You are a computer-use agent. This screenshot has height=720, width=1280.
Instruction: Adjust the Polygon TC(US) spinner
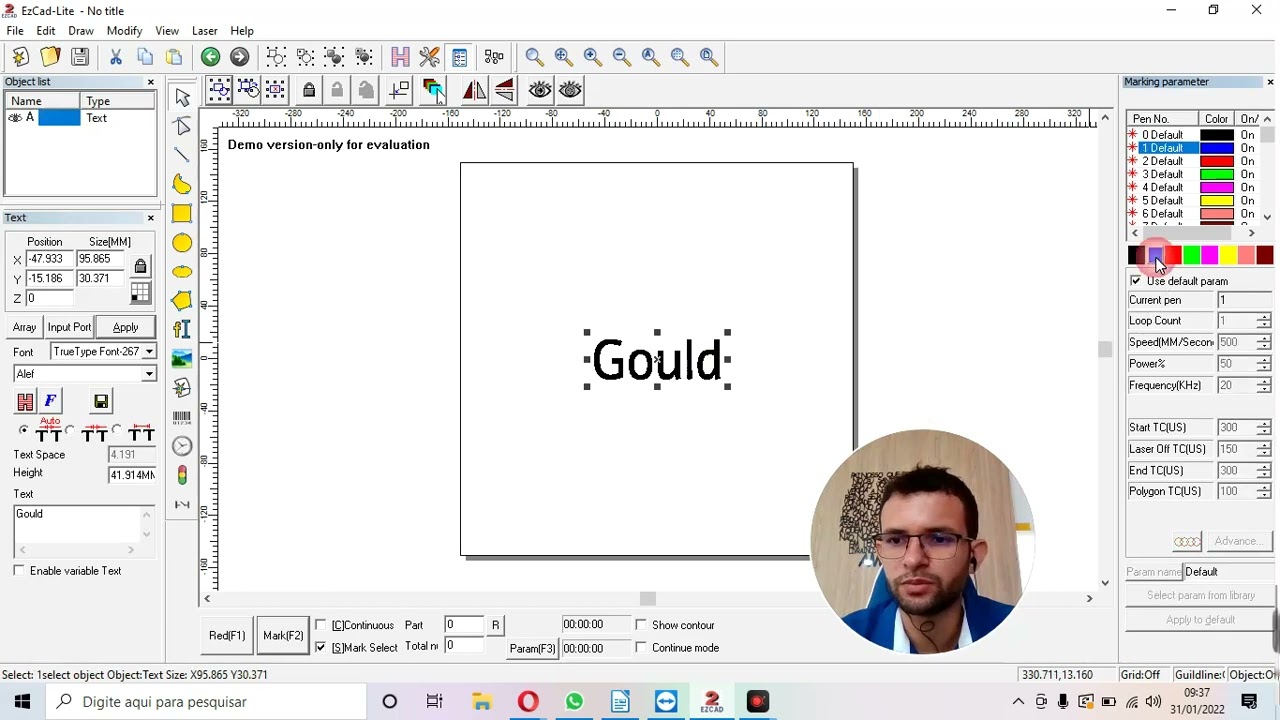1264,491
